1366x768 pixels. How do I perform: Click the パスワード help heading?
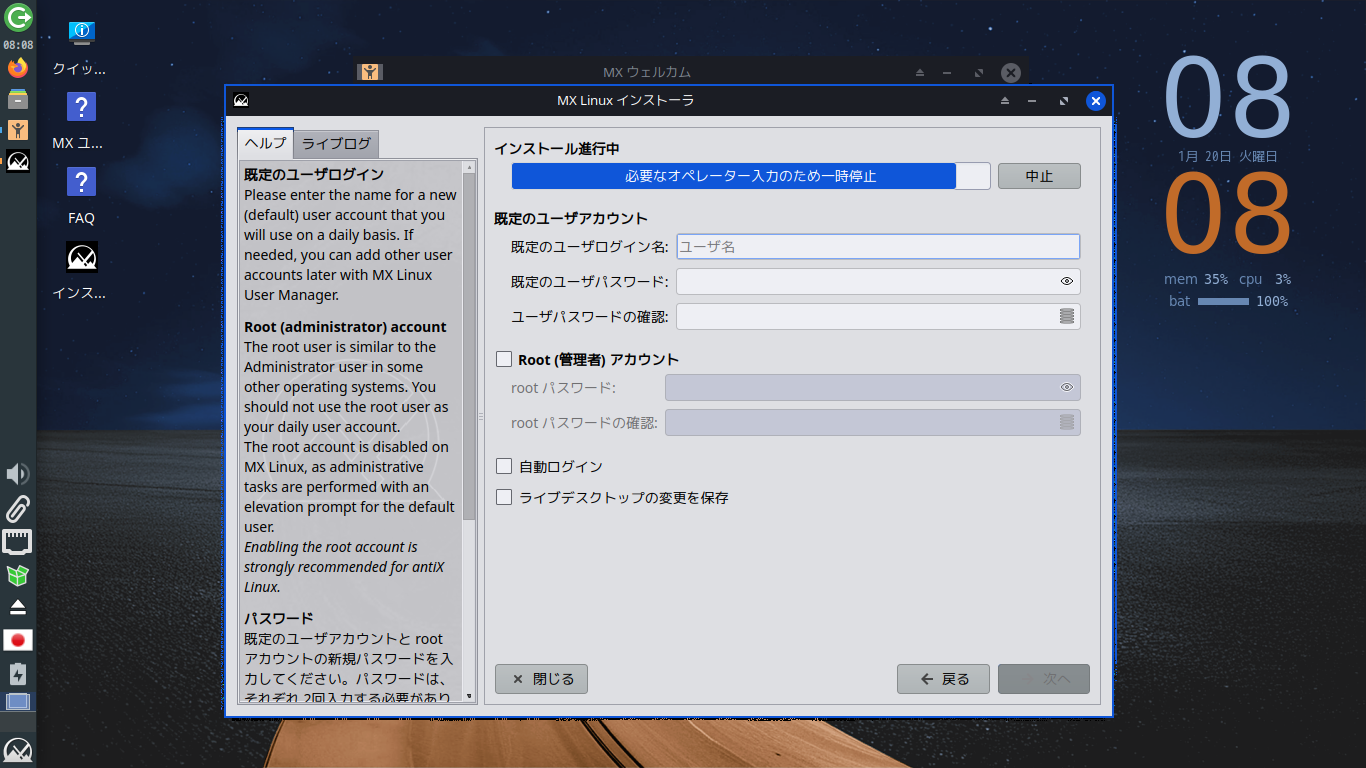tap(279, 618)
